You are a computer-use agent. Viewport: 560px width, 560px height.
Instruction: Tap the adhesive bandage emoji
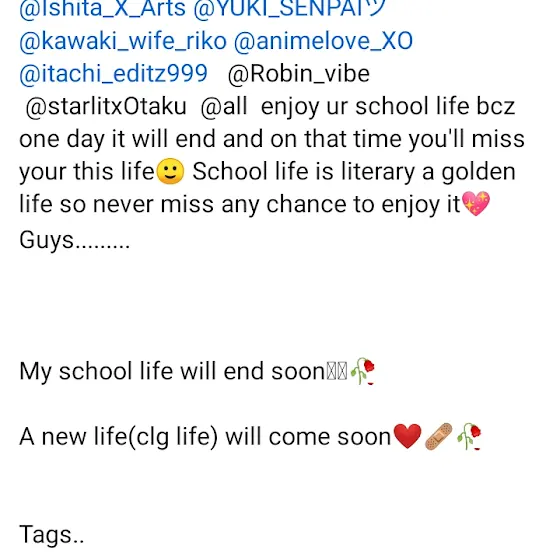pyautogui.click(x=439, y=436)
